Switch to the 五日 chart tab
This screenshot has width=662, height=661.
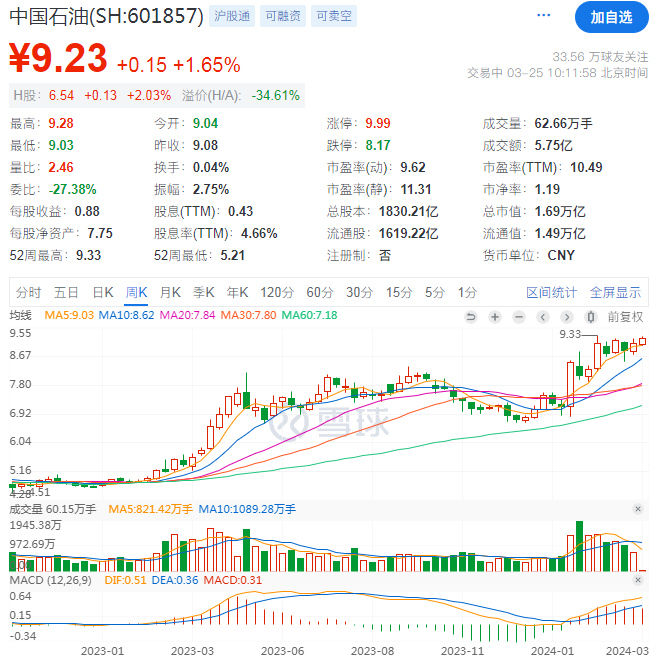(66, 292)
